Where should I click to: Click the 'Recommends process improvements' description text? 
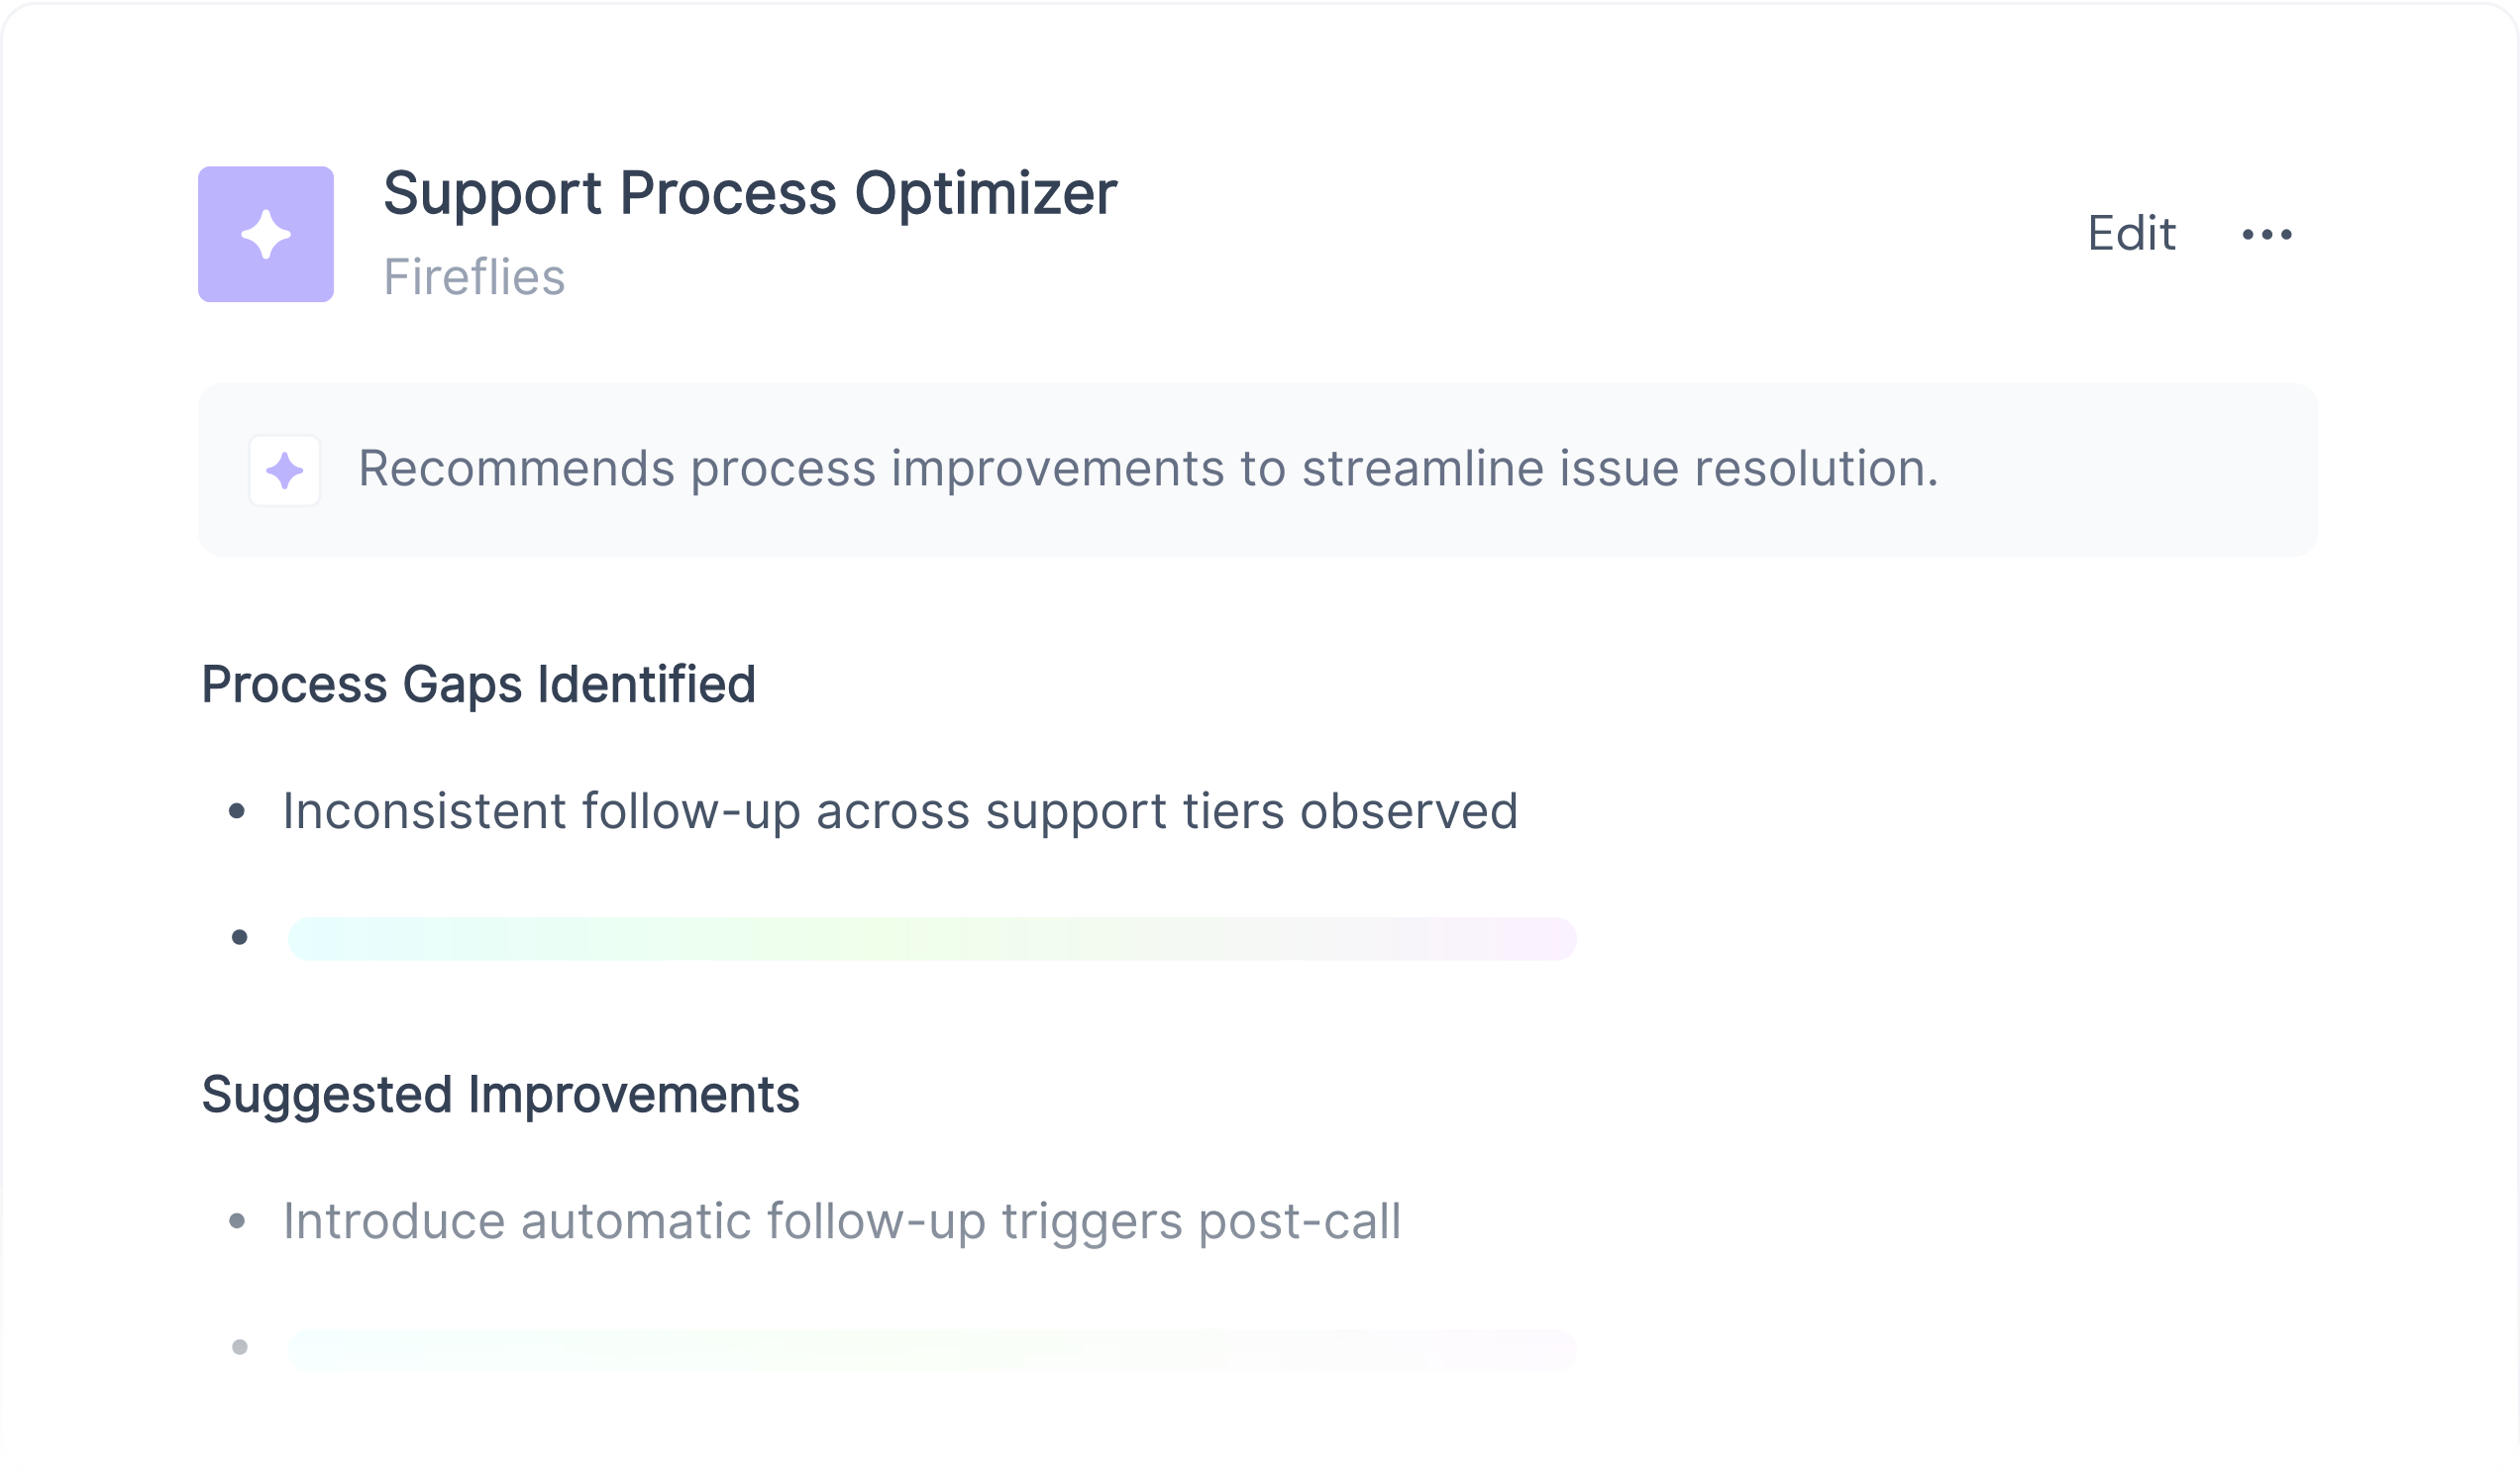point(1147,469)
